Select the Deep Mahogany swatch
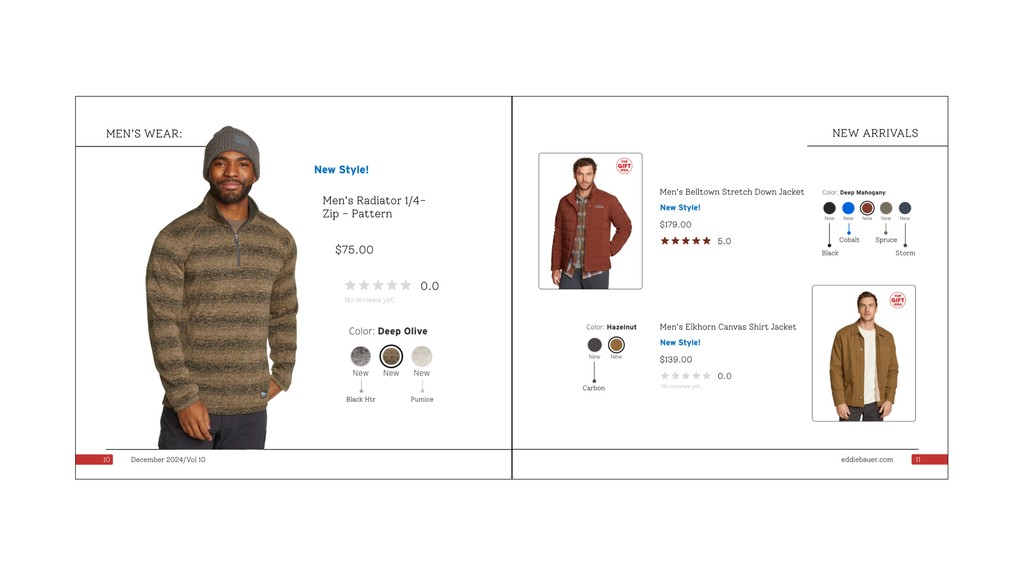This screenshot has height=576, width=1024. click(x=867, y=208)
